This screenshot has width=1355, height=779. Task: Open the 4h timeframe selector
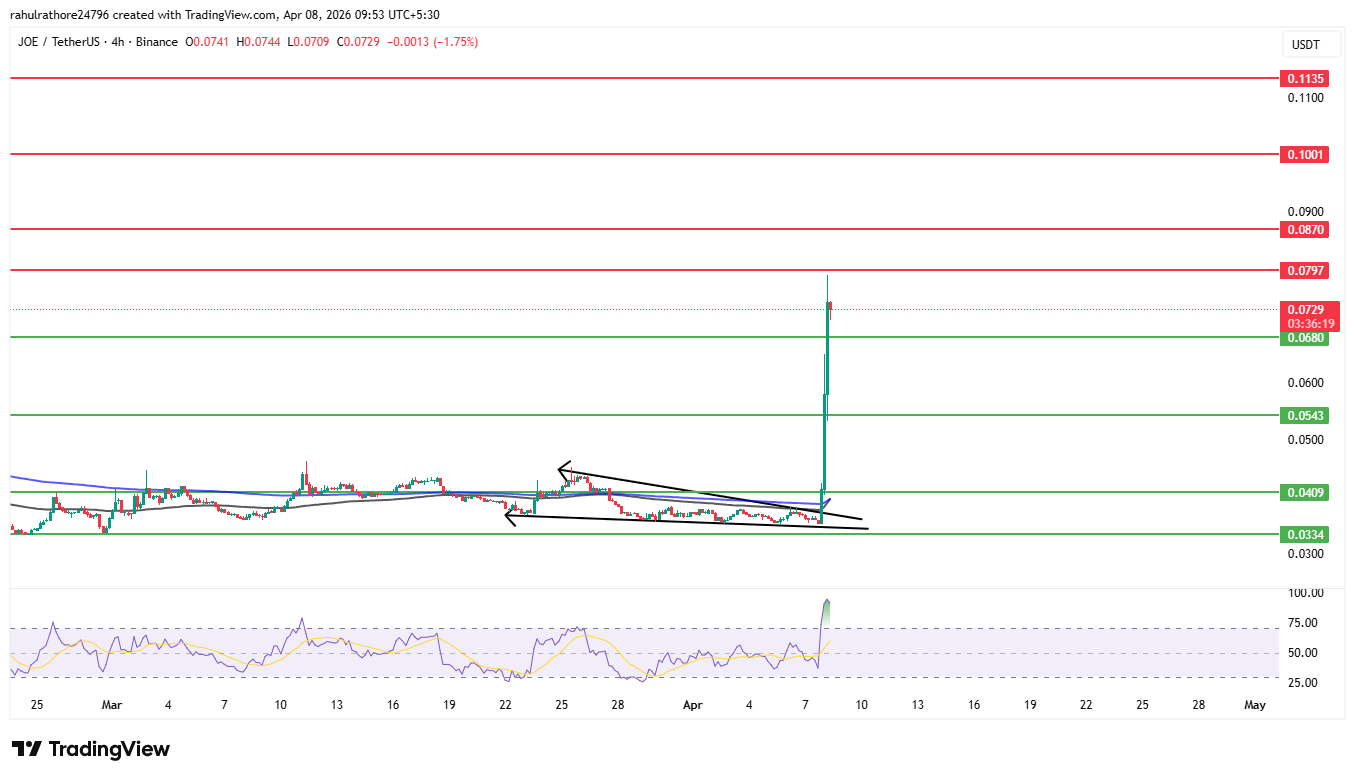click(x=116, y=42)
